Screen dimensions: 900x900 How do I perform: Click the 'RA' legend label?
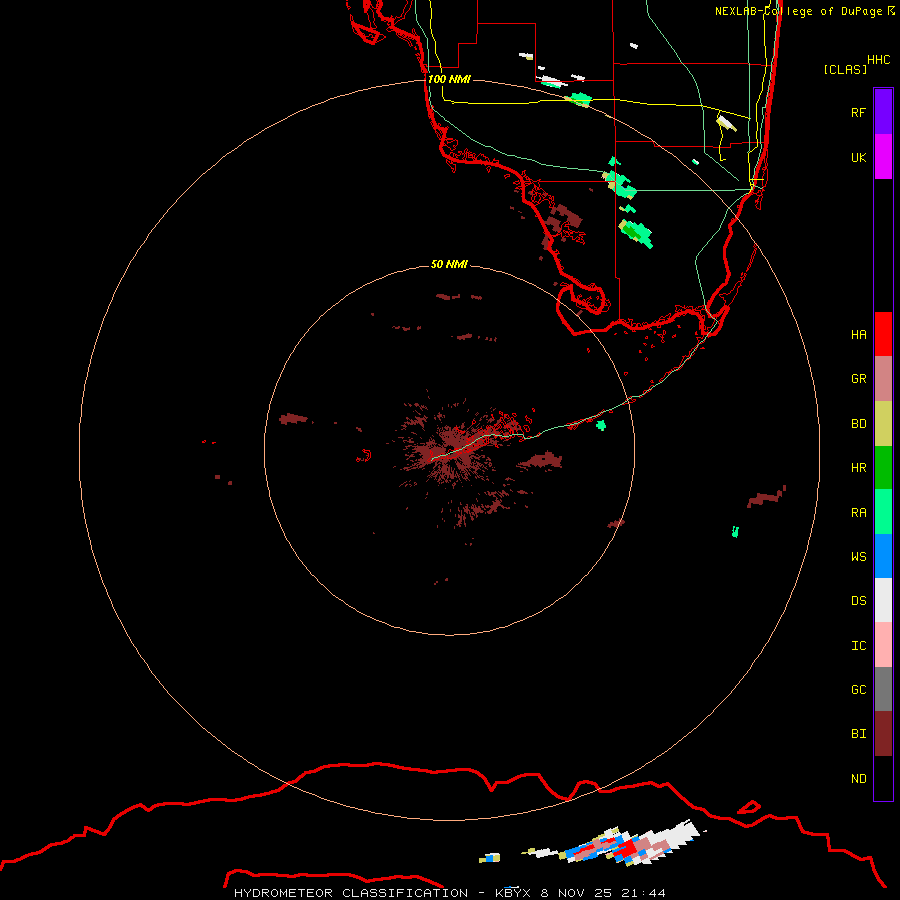click(x=858, y=513)
